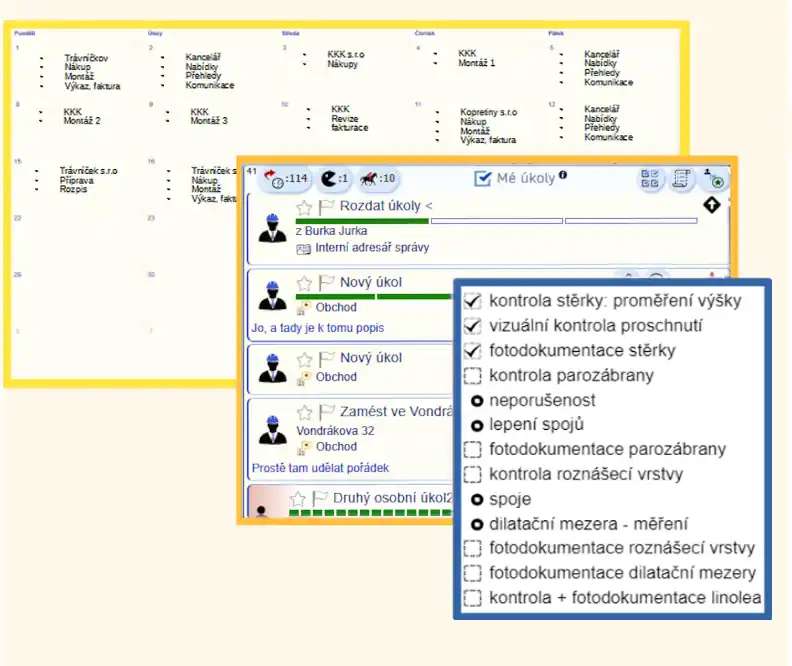Click Obchod link under Zamést ve Vondrákové task
The height and width of the screenshot is (666, 792).
[x=336, y=447]
